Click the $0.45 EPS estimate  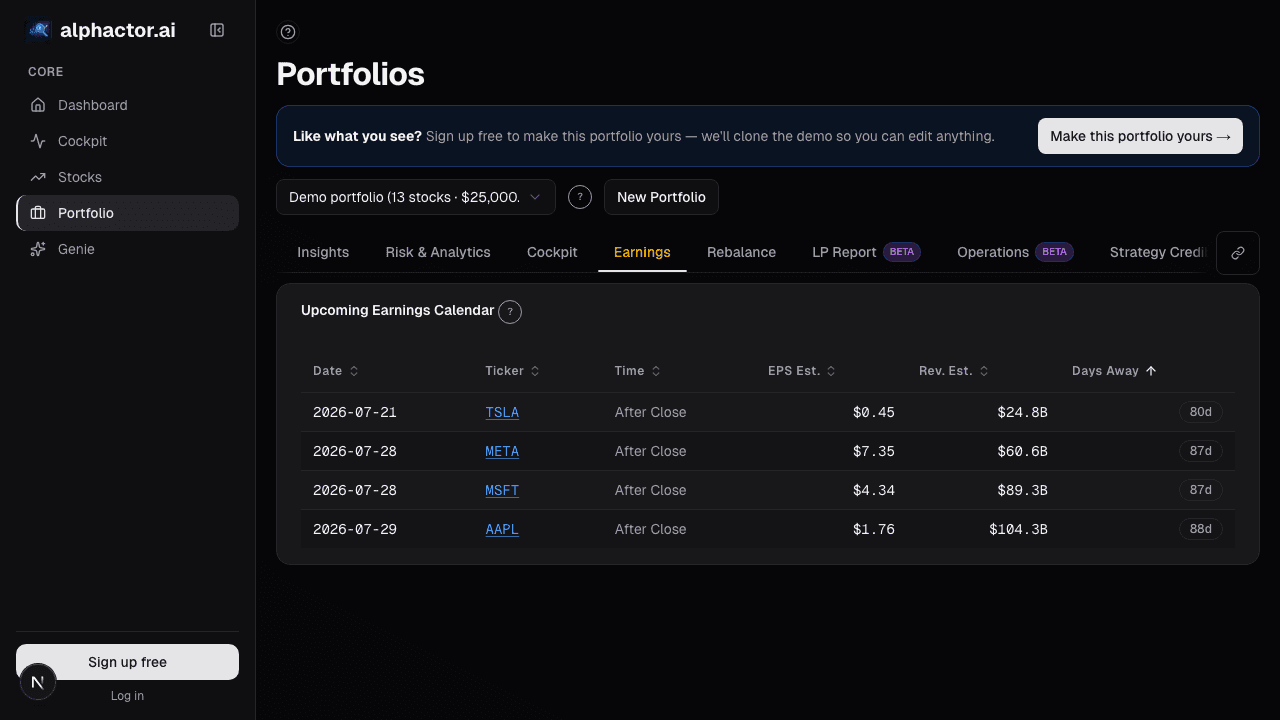pyautogui.click(x=874, y=412)
